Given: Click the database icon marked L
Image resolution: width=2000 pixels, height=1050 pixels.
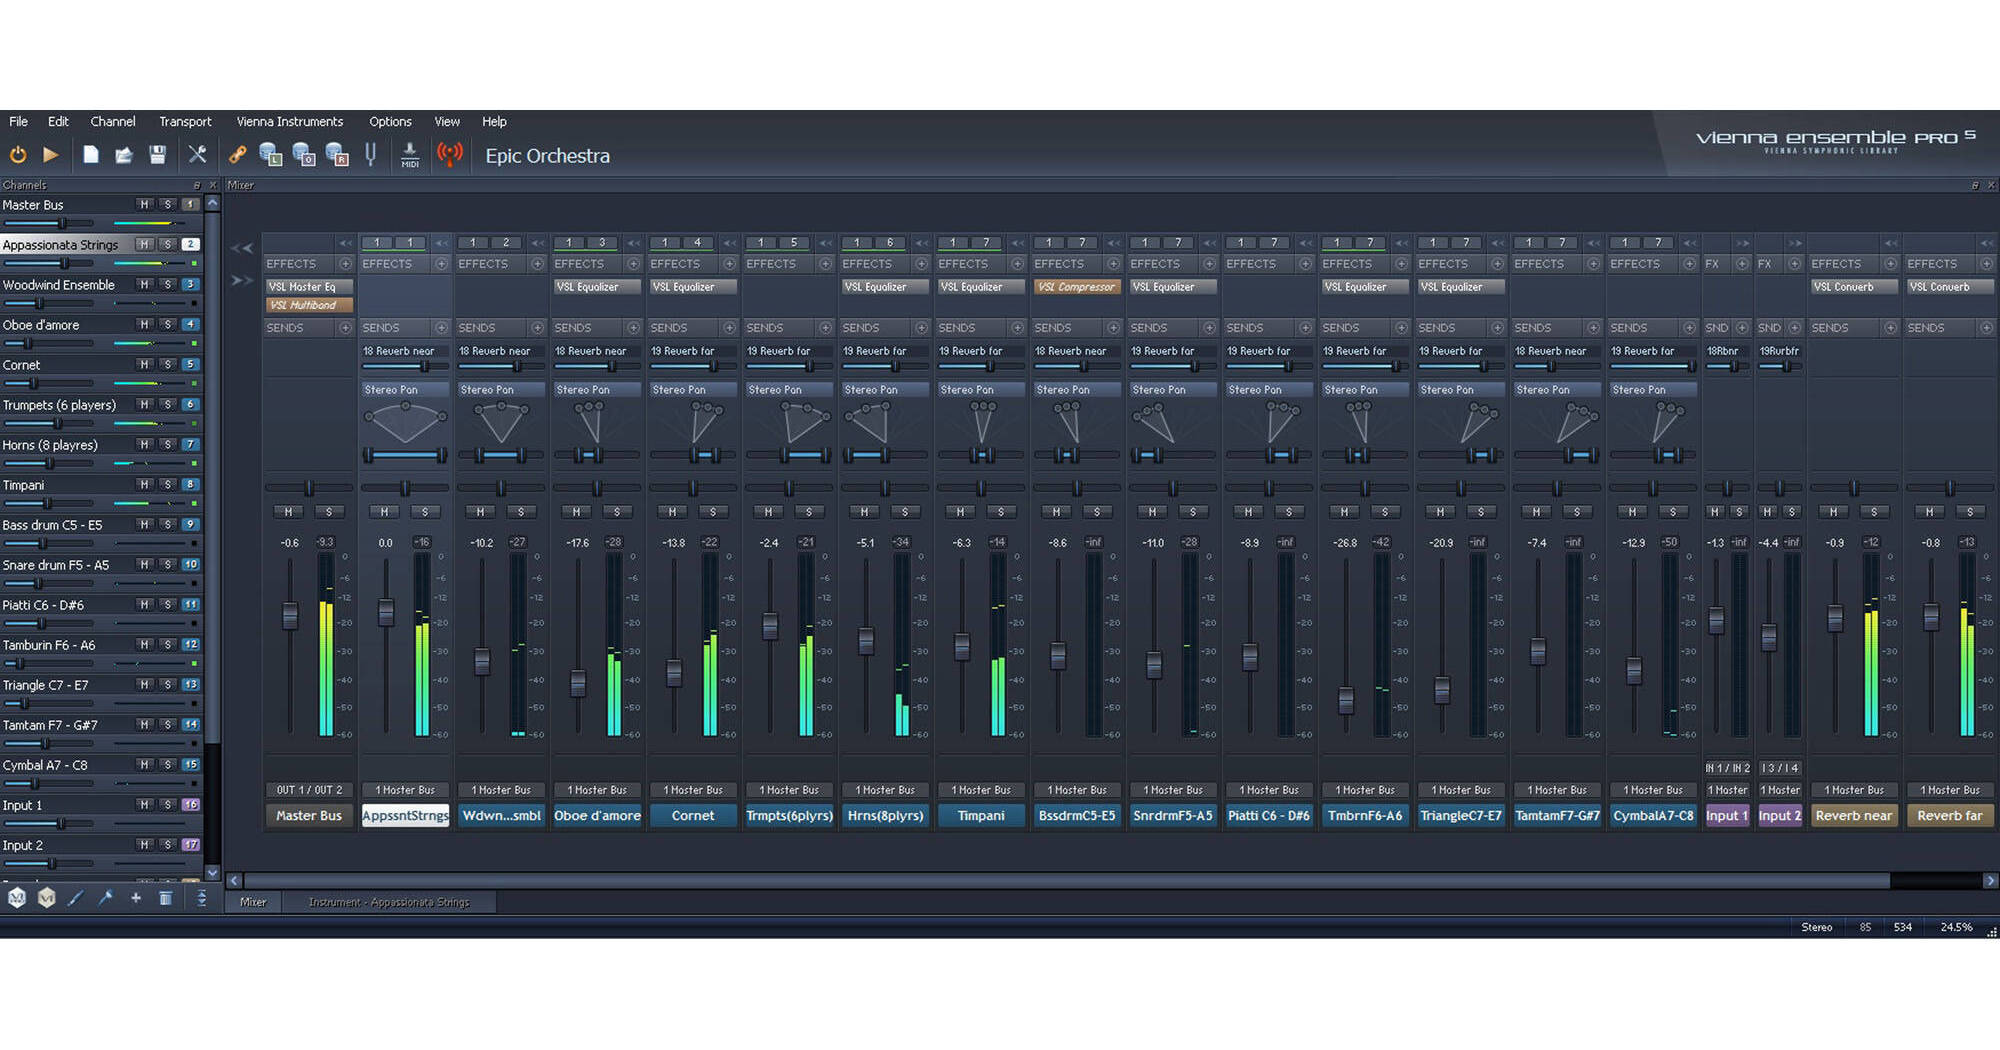Looking at the screenshot, I should [x=270, y=155].
